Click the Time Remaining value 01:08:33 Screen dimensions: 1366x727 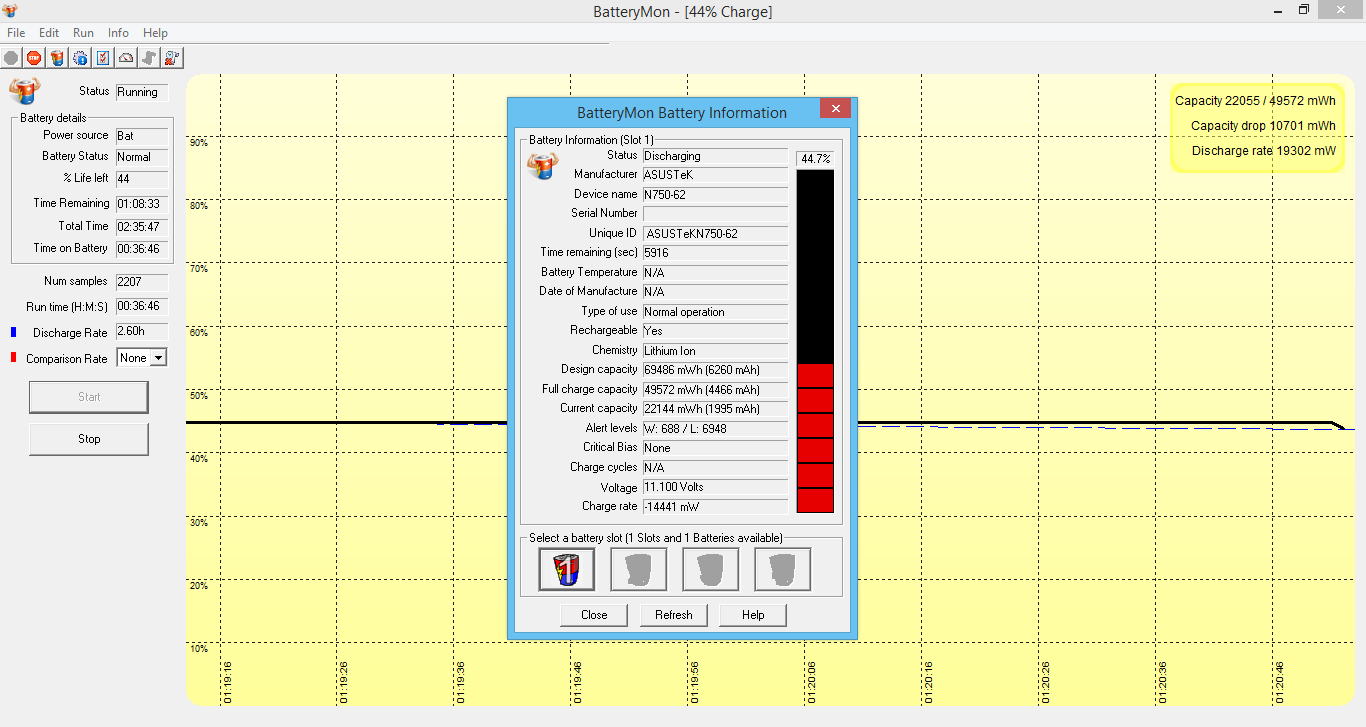[142, 204]
